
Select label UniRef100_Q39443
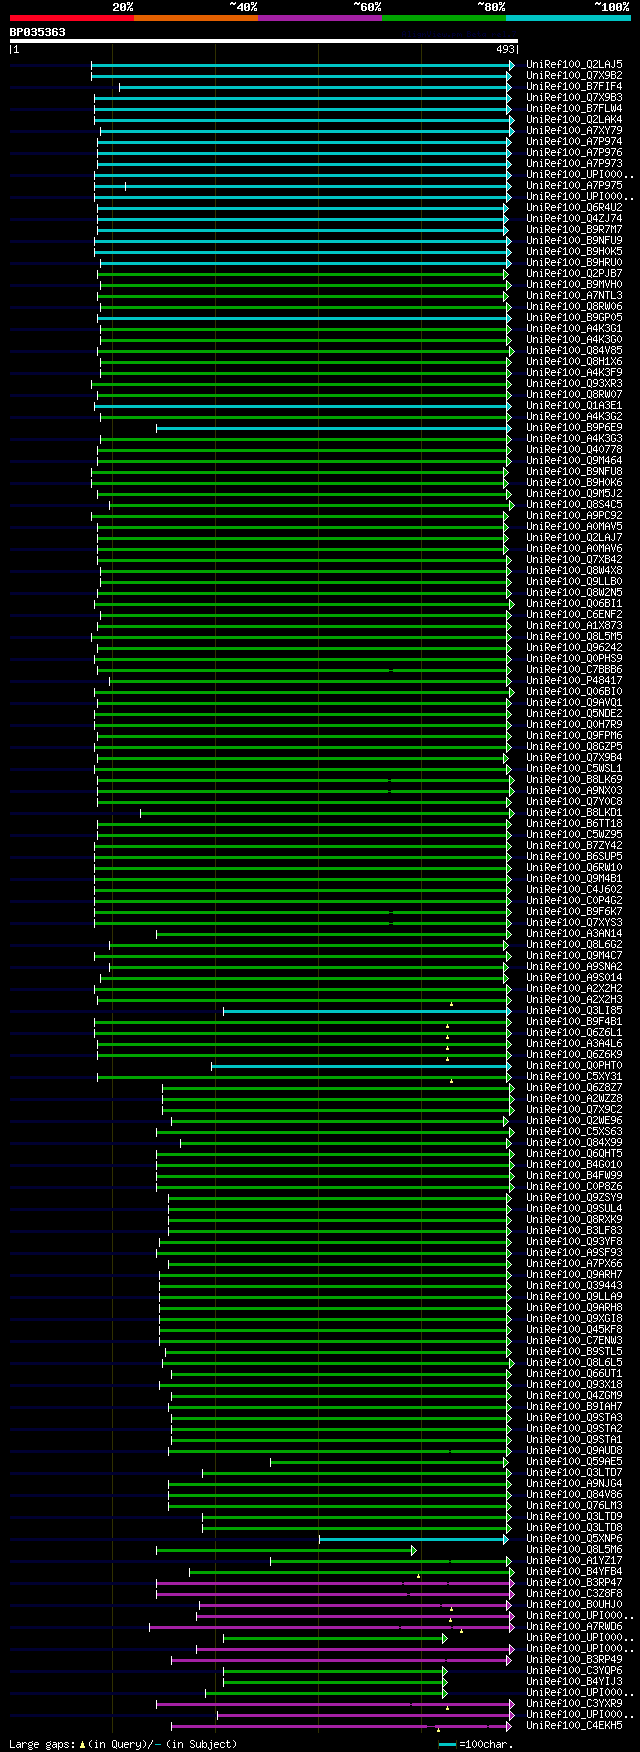tap(574, 1285)
